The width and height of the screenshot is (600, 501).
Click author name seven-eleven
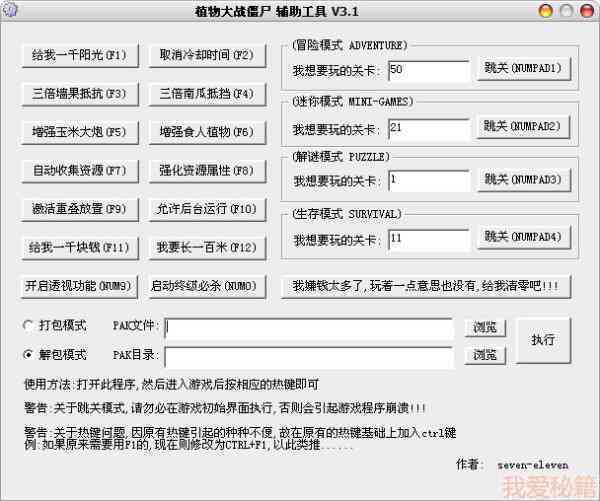point(533,465)
